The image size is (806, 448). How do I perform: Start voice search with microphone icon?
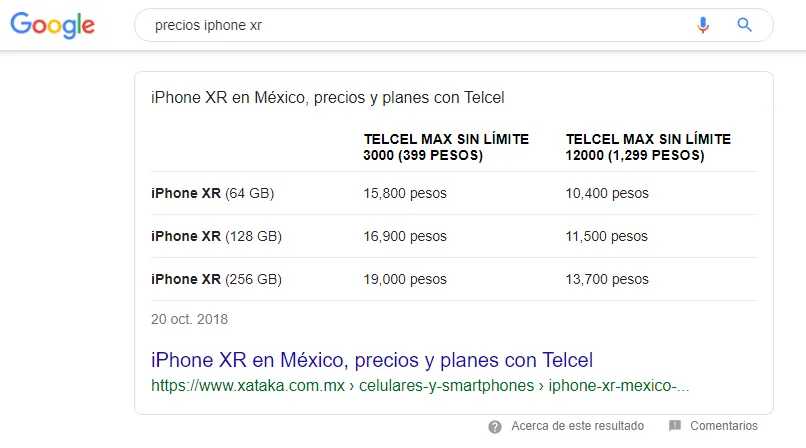coord(703,26)
